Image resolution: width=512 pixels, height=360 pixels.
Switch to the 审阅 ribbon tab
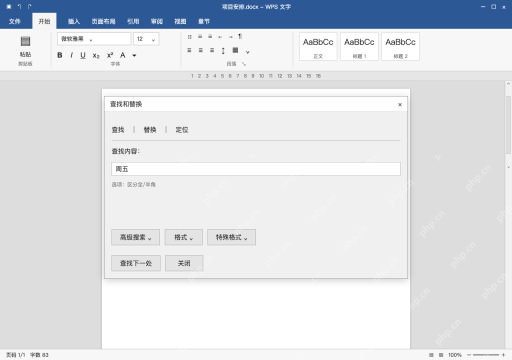pyautogui.click(x=157, y=21)
